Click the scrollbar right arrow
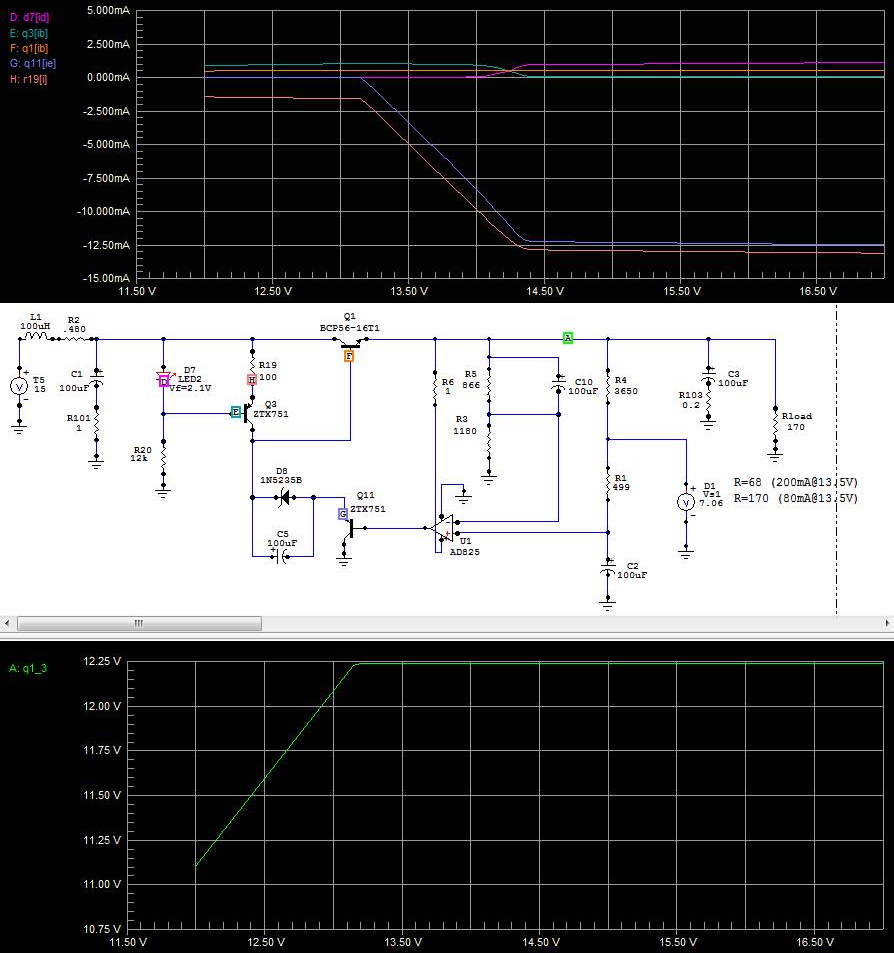The width and height of the screenshot is (894, 953). click(886, 623)
